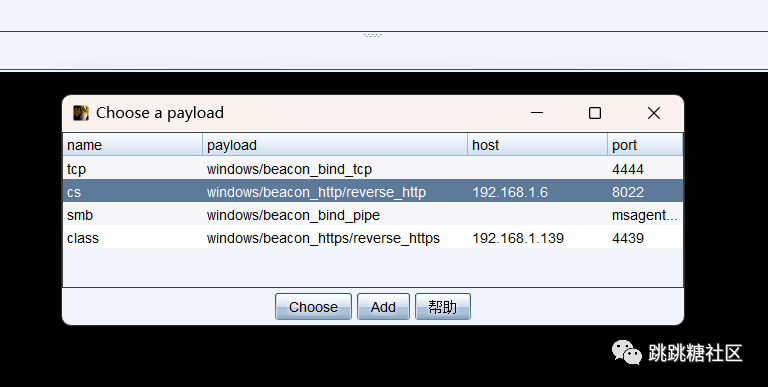Click the Choose a payload window icon
The width and height of the screenshot is (768, 387).
(x=81, y=113)
